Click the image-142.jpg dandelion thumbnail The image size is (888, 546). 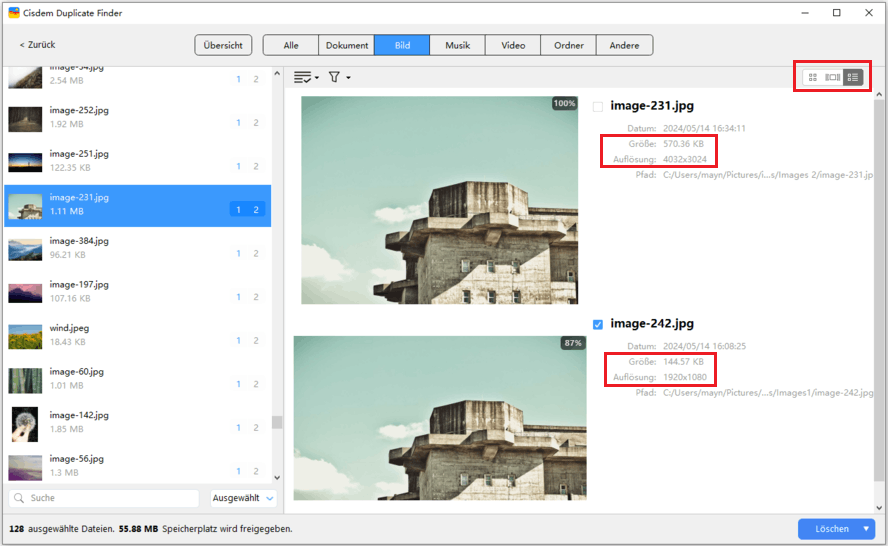tap(25, 424)
